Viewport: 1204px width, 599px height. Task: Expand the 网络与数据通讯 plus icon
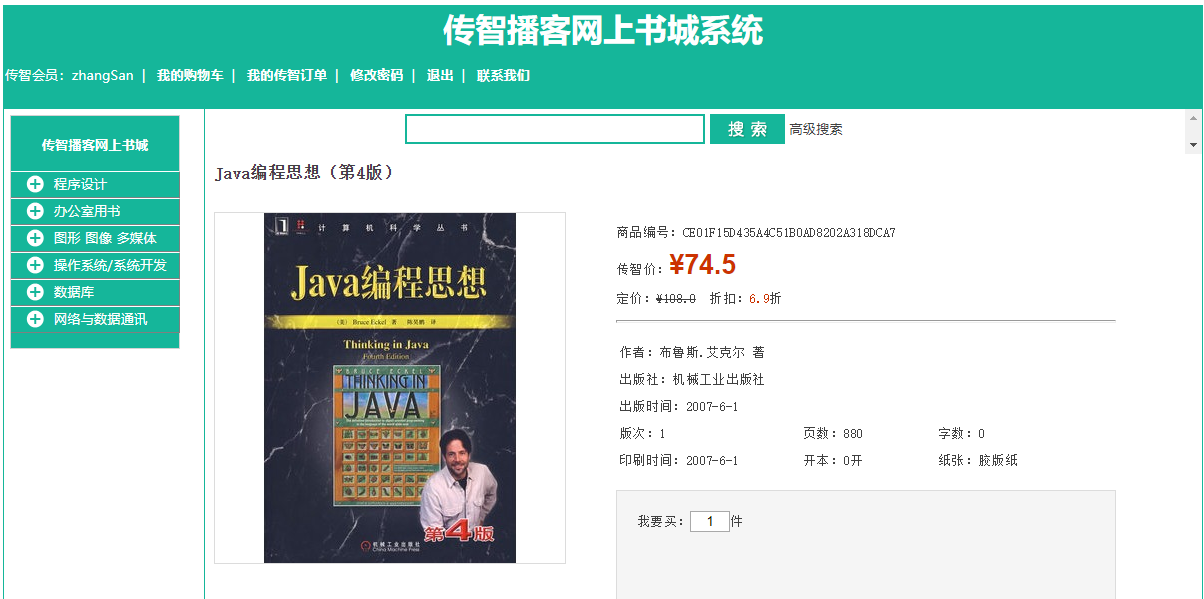(x=35, y=319)
